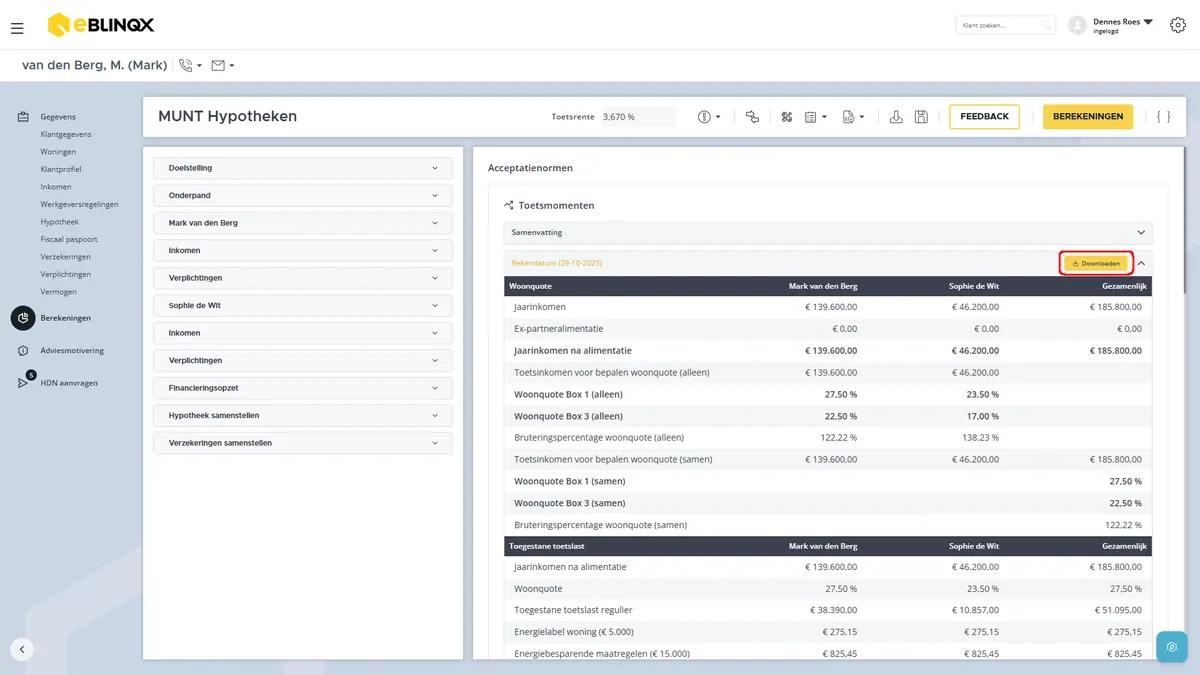Expand the Financieringsopzet section
1200x675 pixels.
pyautogui.click(x=303, y=388)
